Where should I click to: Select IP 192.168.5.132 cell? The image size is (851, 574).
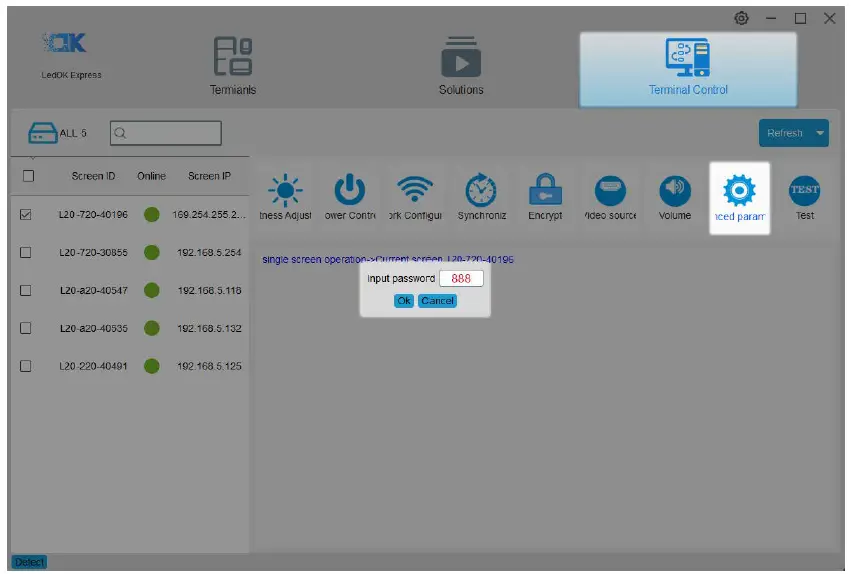pyautogui.click(x=209, y=328)
